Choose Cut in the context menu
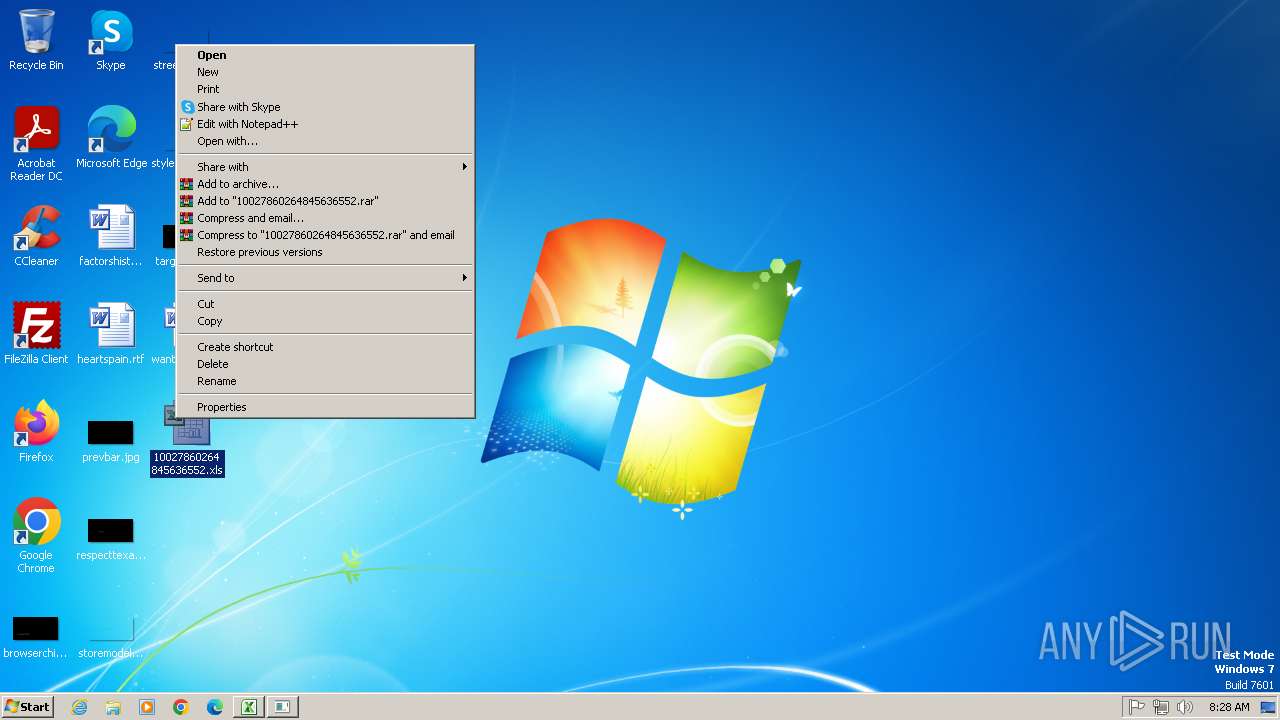This screenshot has width=1280, height=720. [325, 304]
